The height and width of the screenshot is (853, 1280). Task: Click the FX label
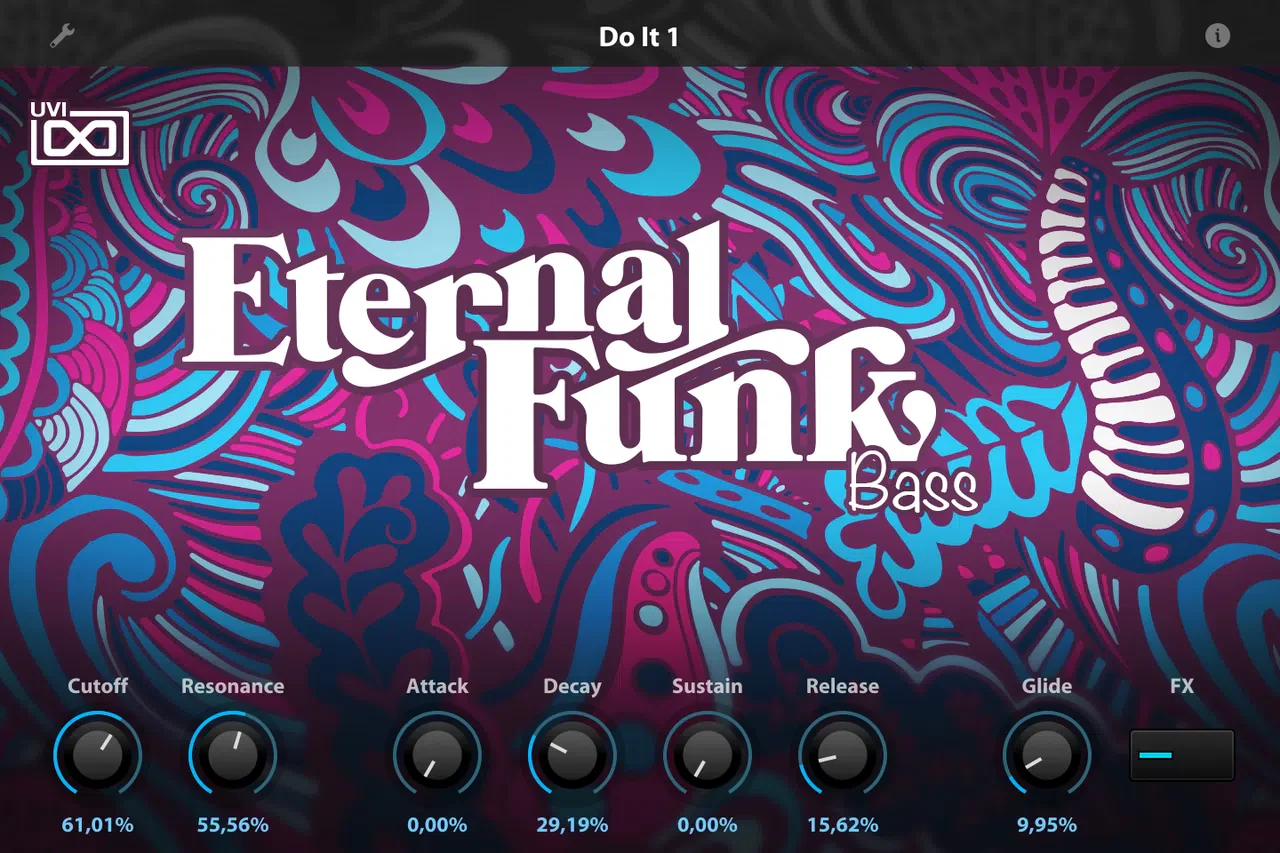click(x=1182, y=686)
